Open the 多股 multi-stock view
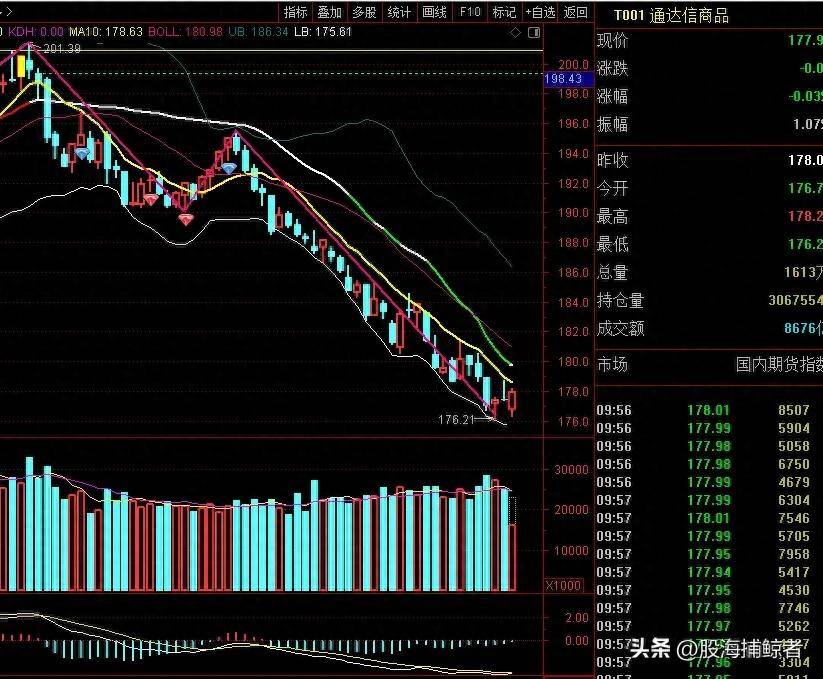The image size is (823, 679). [x=364, y=12]
